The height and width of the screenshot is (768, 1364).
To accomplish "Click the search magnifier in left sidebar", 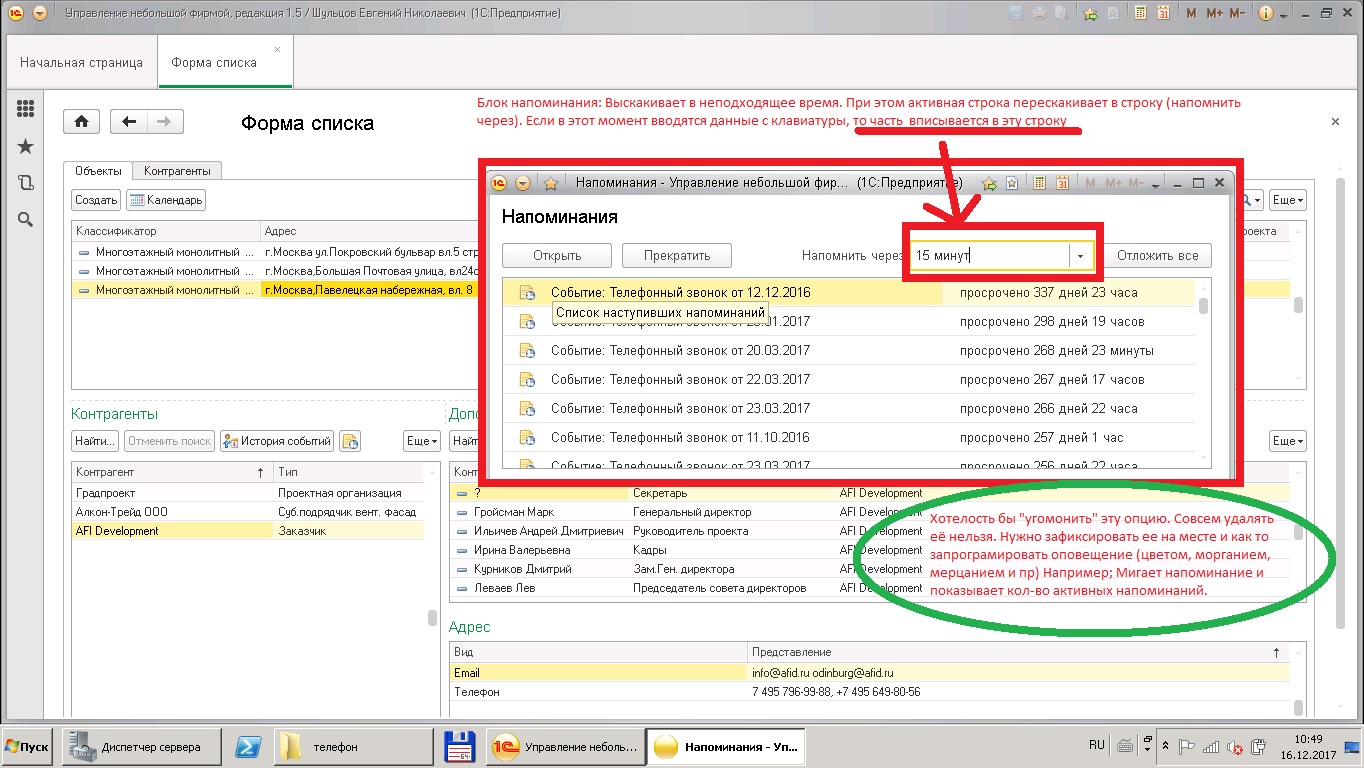I will coord(26,220).
